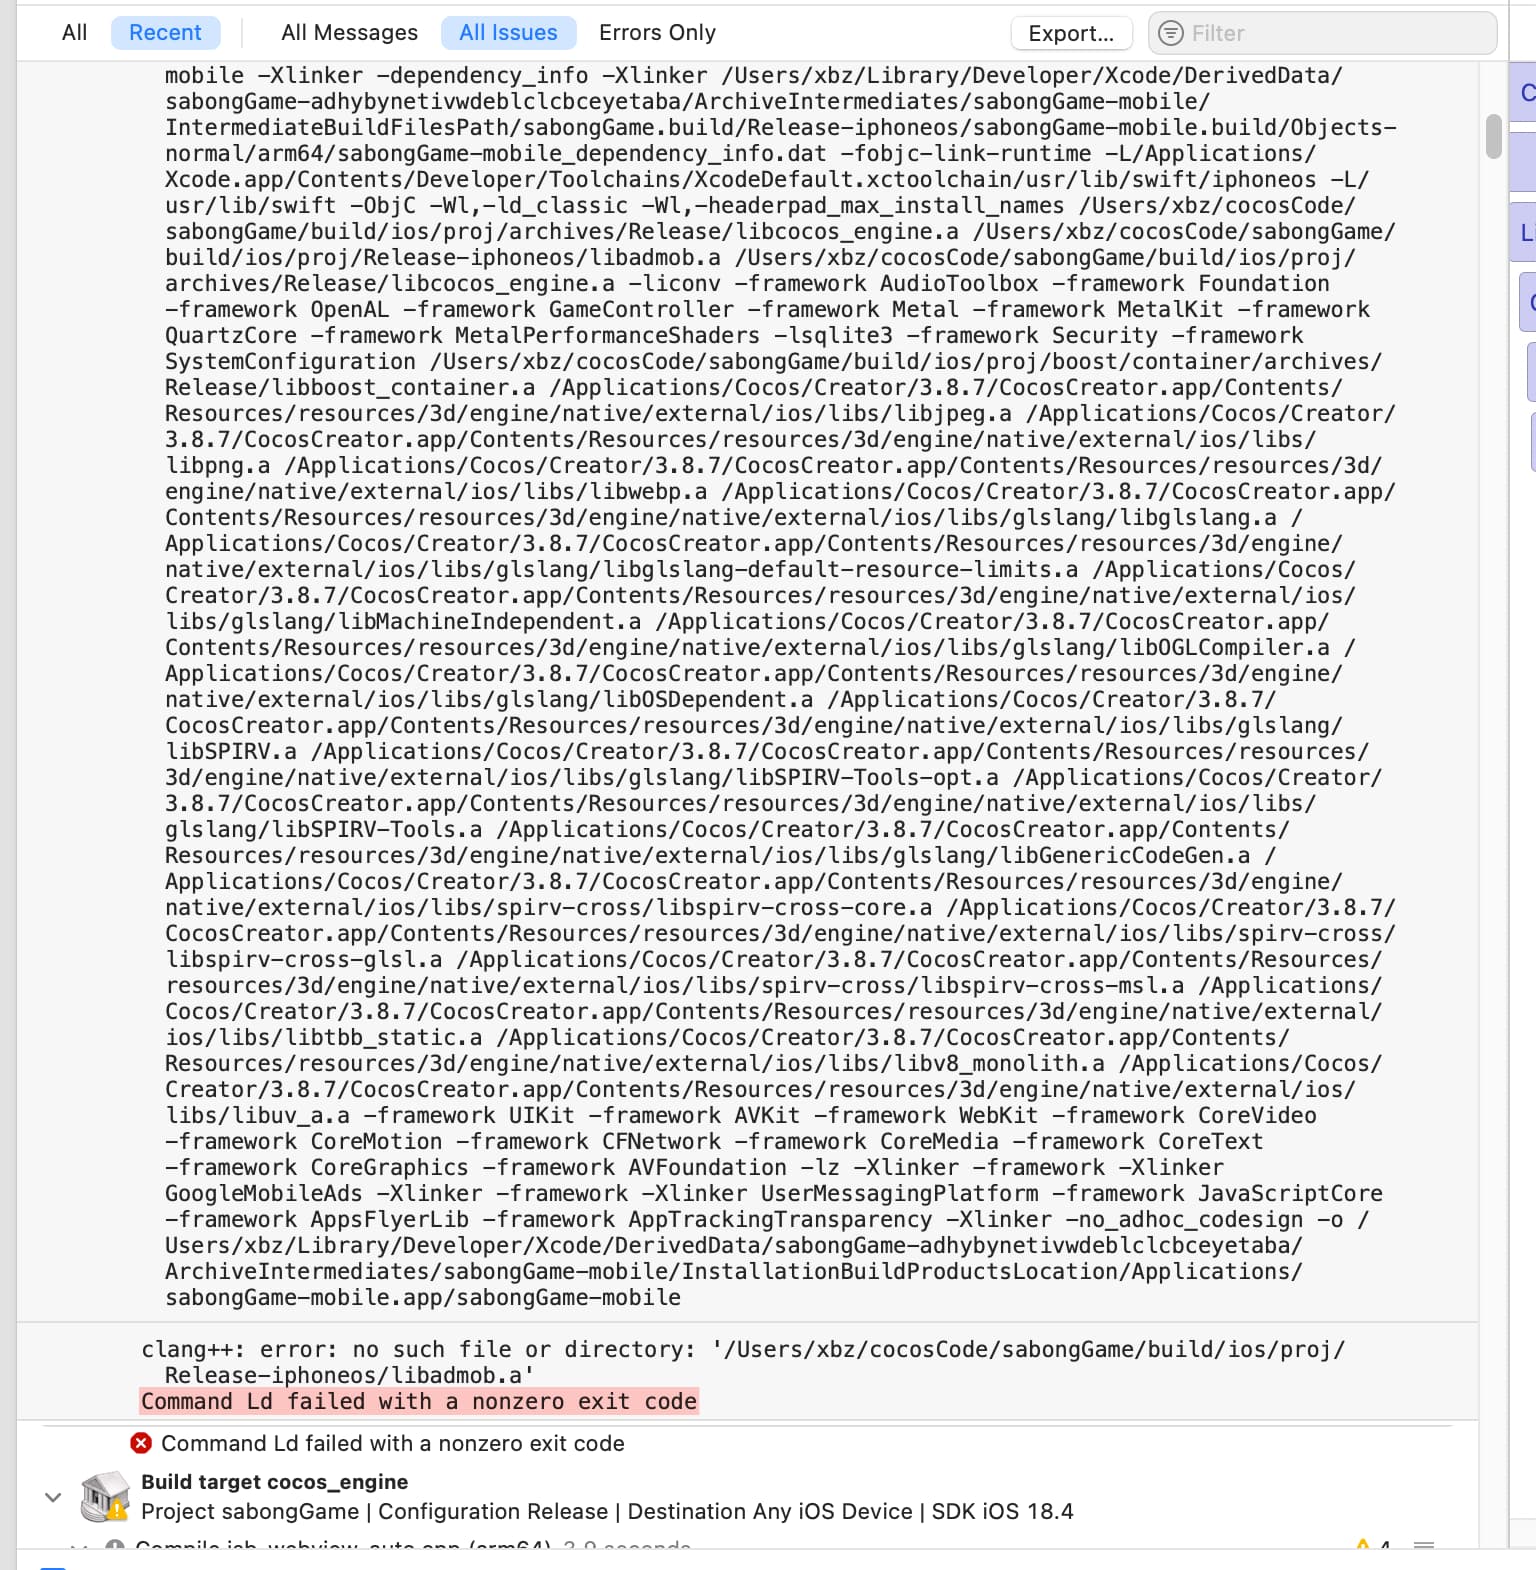Click the filter icon in the search box
1536x1570 pixels.
click(x=1170, y=33)
